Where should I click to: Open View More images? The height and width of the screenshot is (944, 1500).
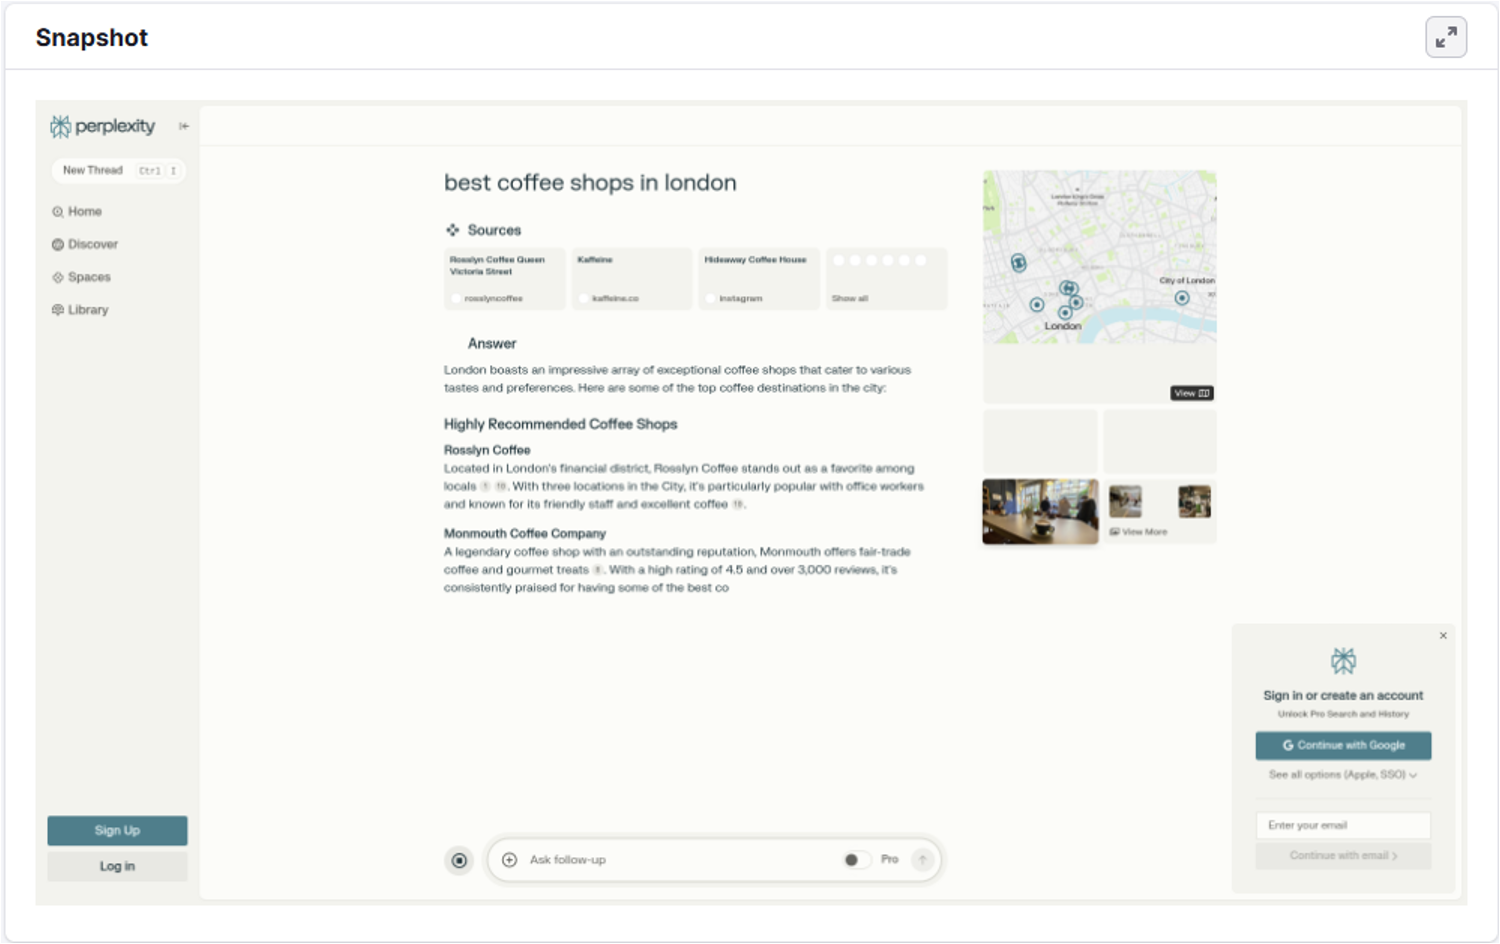point(1139,532)
